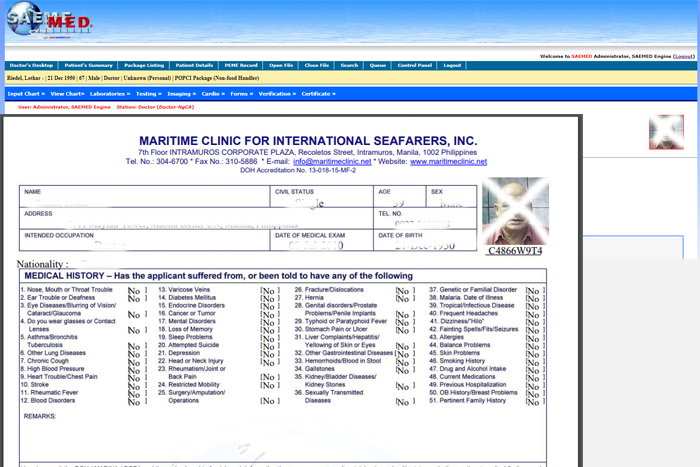Open the Doctor's Desktop tab
This screenshot has height=467, width=700.
coord(31,65)
